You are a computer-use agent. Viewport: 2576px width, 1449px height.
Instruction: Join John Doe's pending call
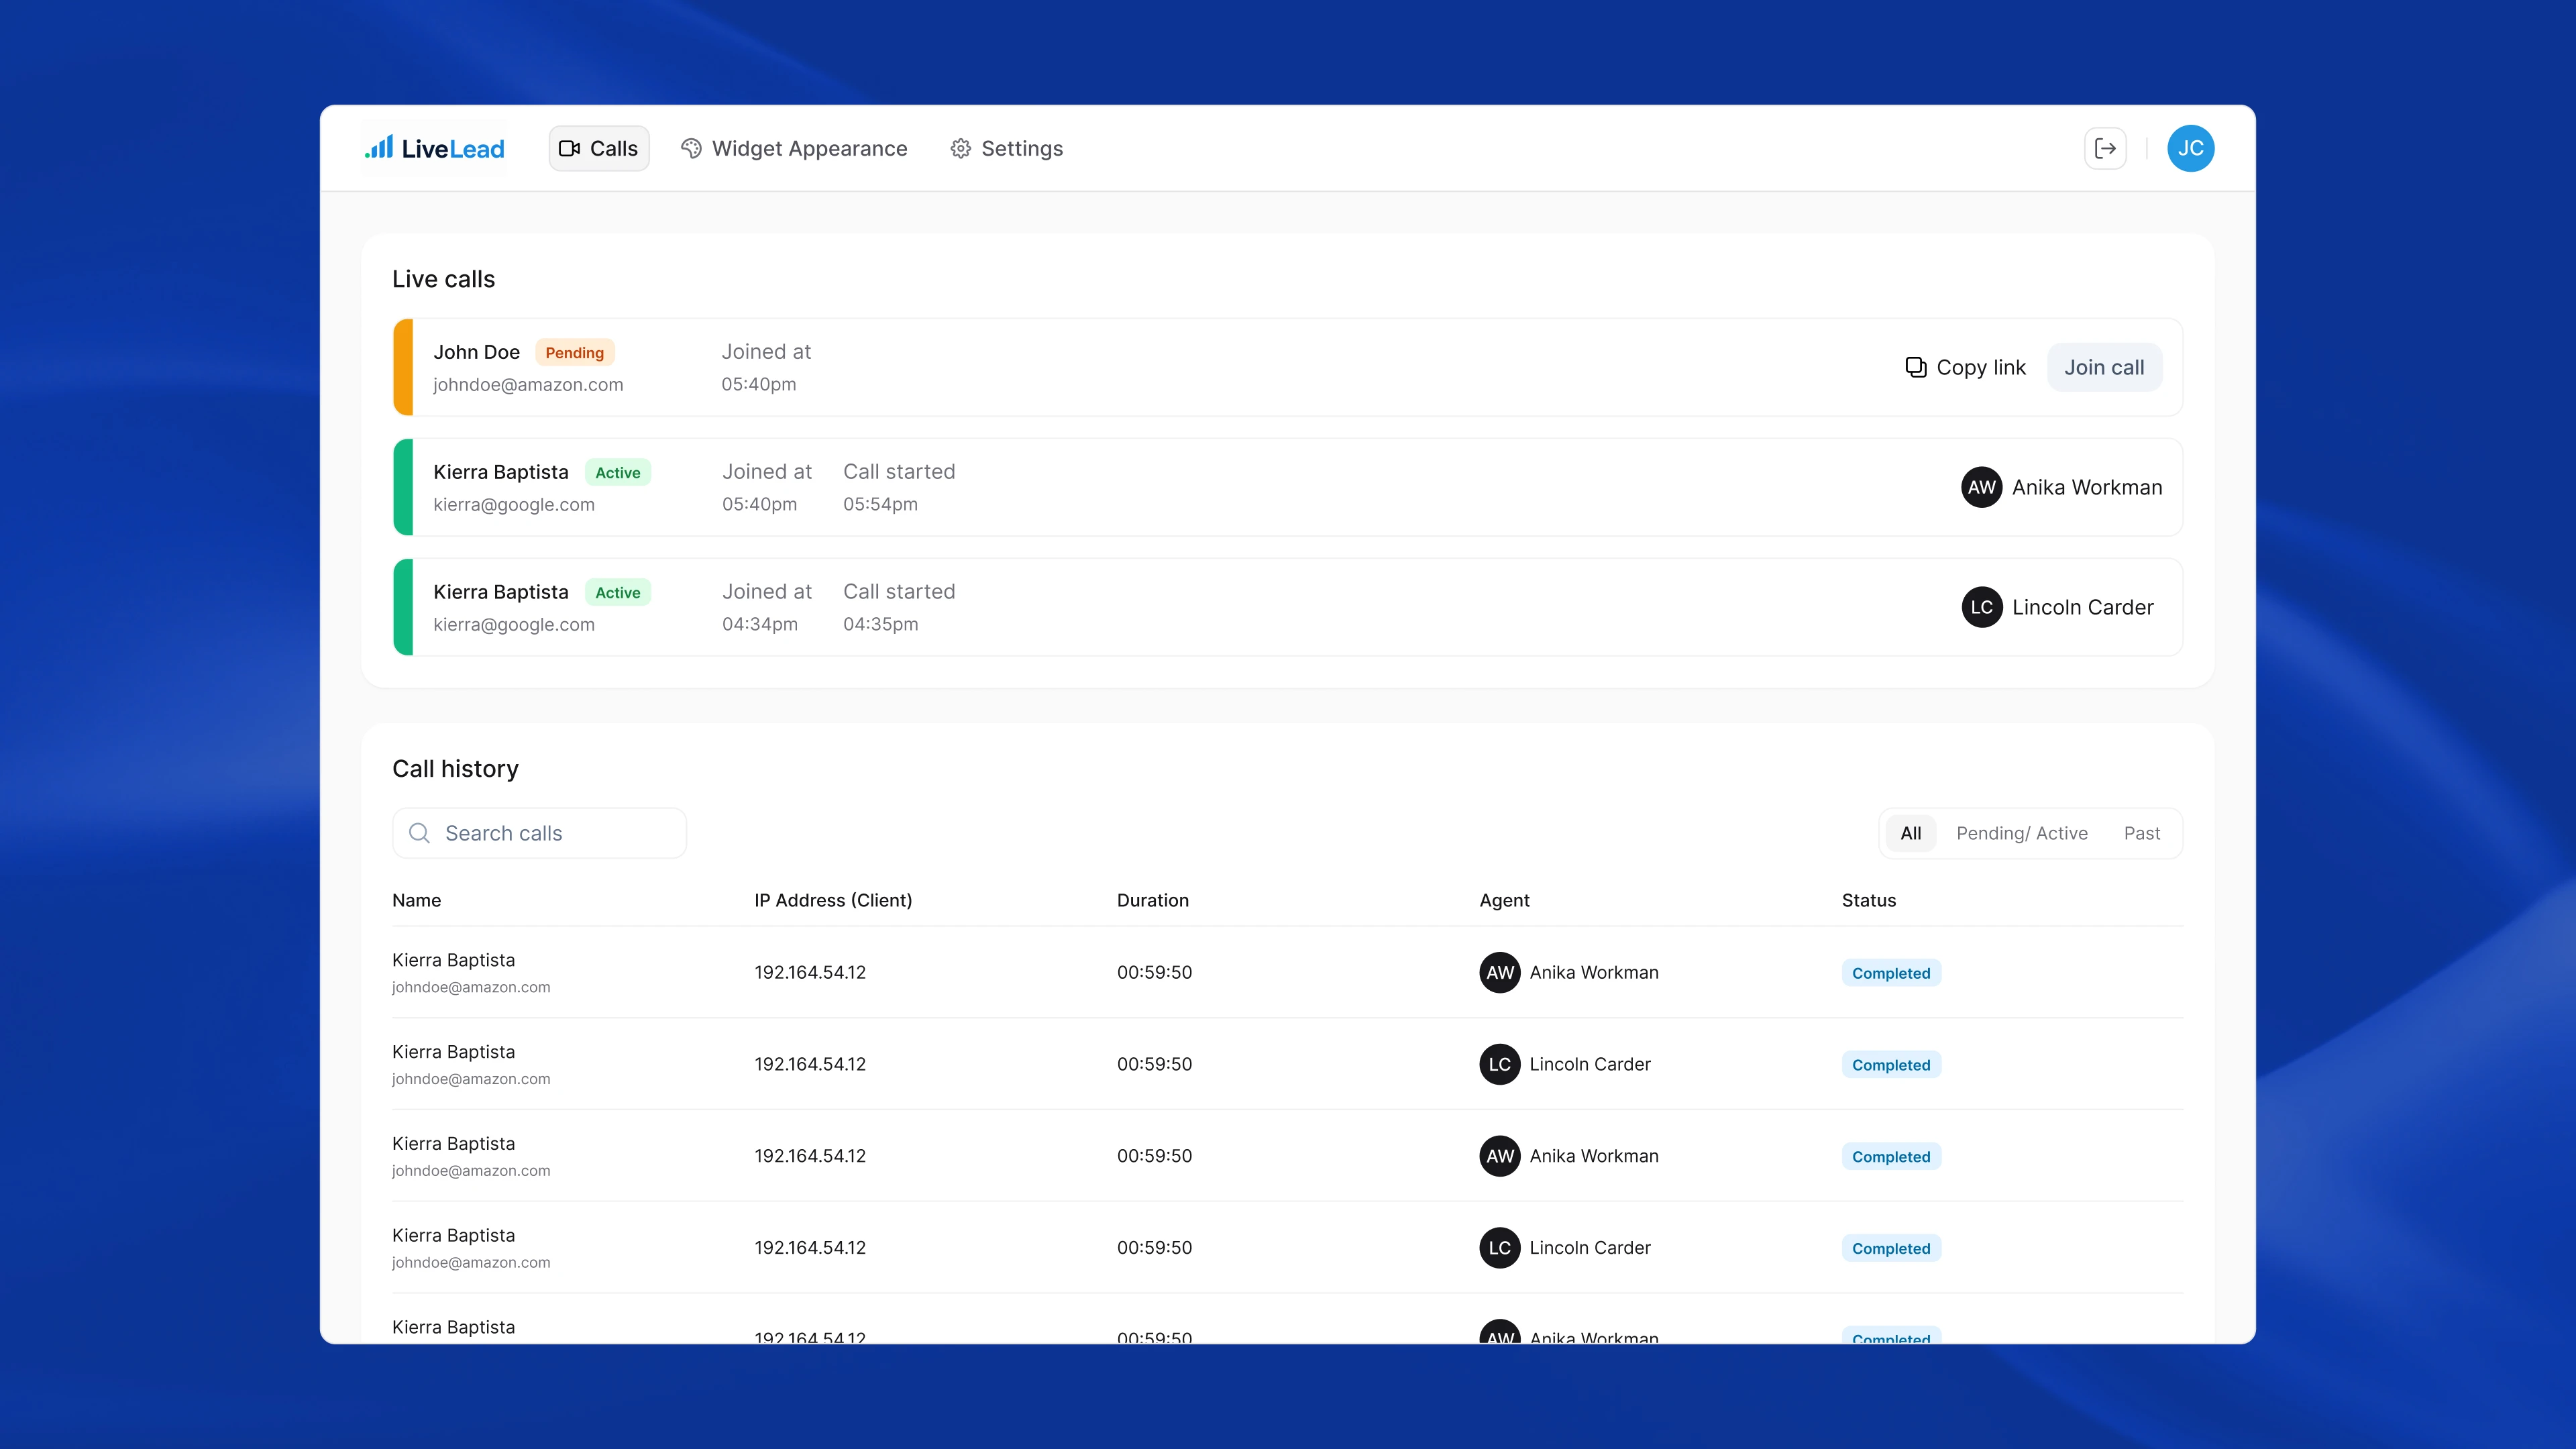[2104, 367]
